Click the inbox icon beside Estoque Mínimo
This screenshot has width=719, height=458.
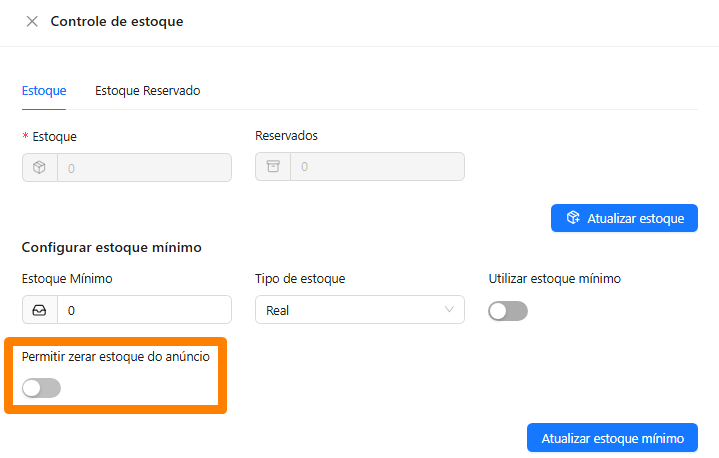(x=39, y=310)
